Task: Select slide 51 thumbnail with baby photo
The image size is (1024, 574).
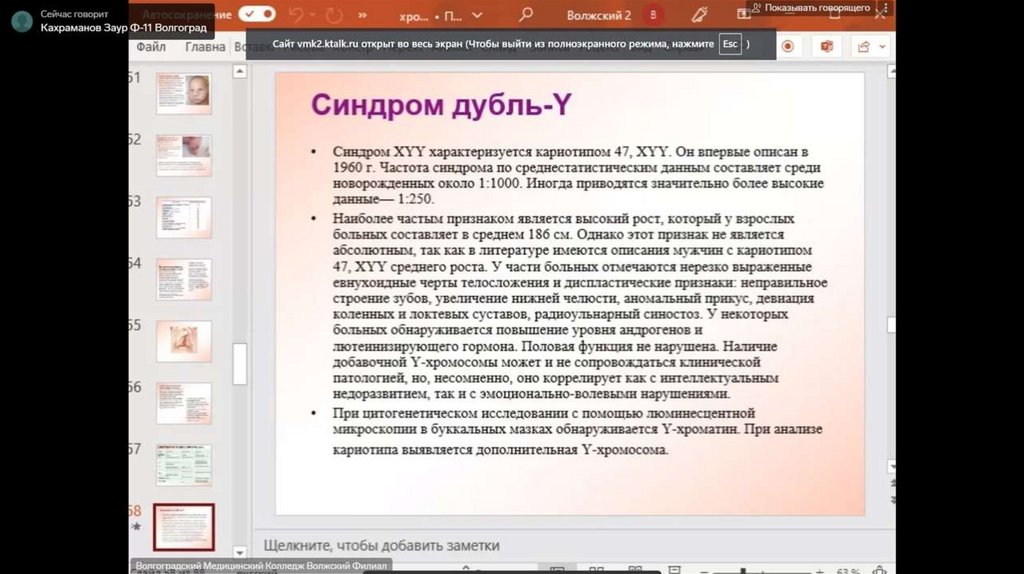Action: point(184,94)
